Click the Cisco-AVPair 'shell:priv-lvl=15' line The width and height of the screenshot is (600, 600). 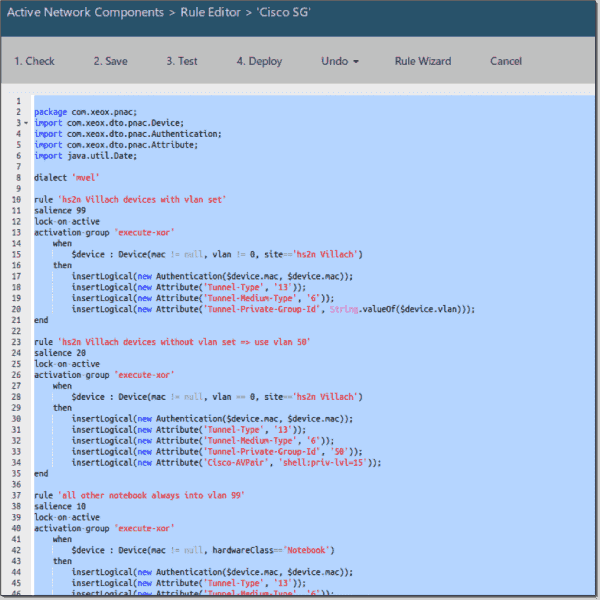[x=227, y=463]
